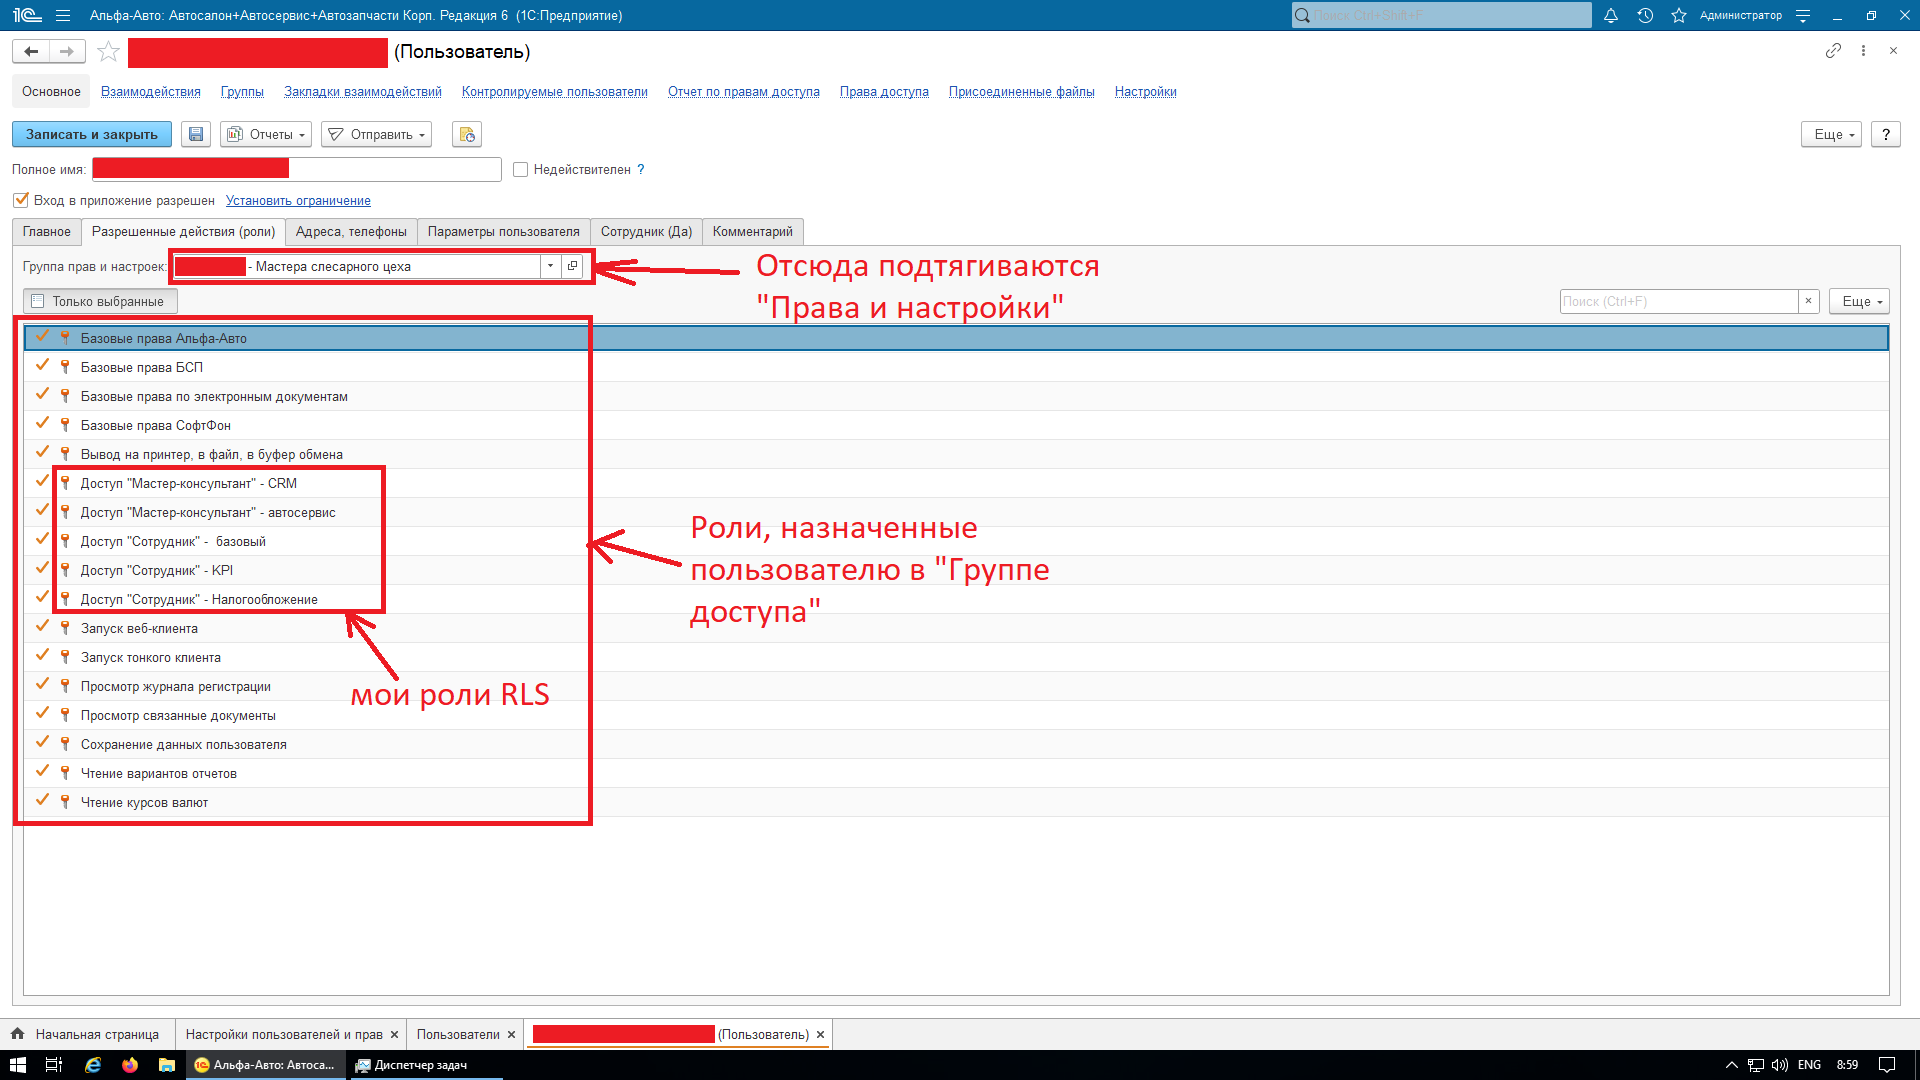Viewport: 1920px width, 1080px height.
Task: Save the user with the floppy disk icon
Action: pyautogui.click(x=196, y=134)
